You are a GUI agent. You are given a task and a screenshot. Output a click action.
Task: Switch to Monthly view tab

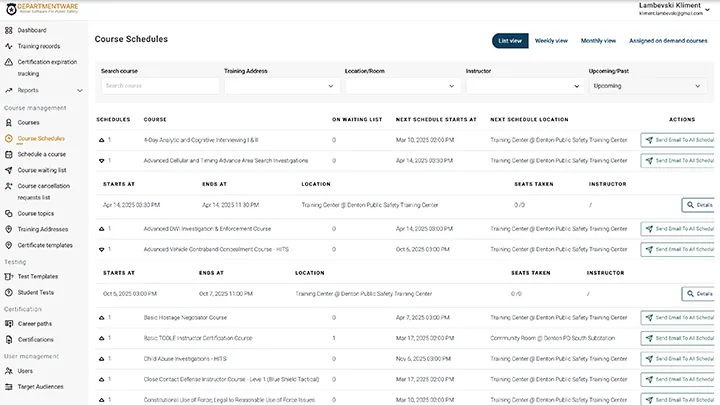coord(598,41)
